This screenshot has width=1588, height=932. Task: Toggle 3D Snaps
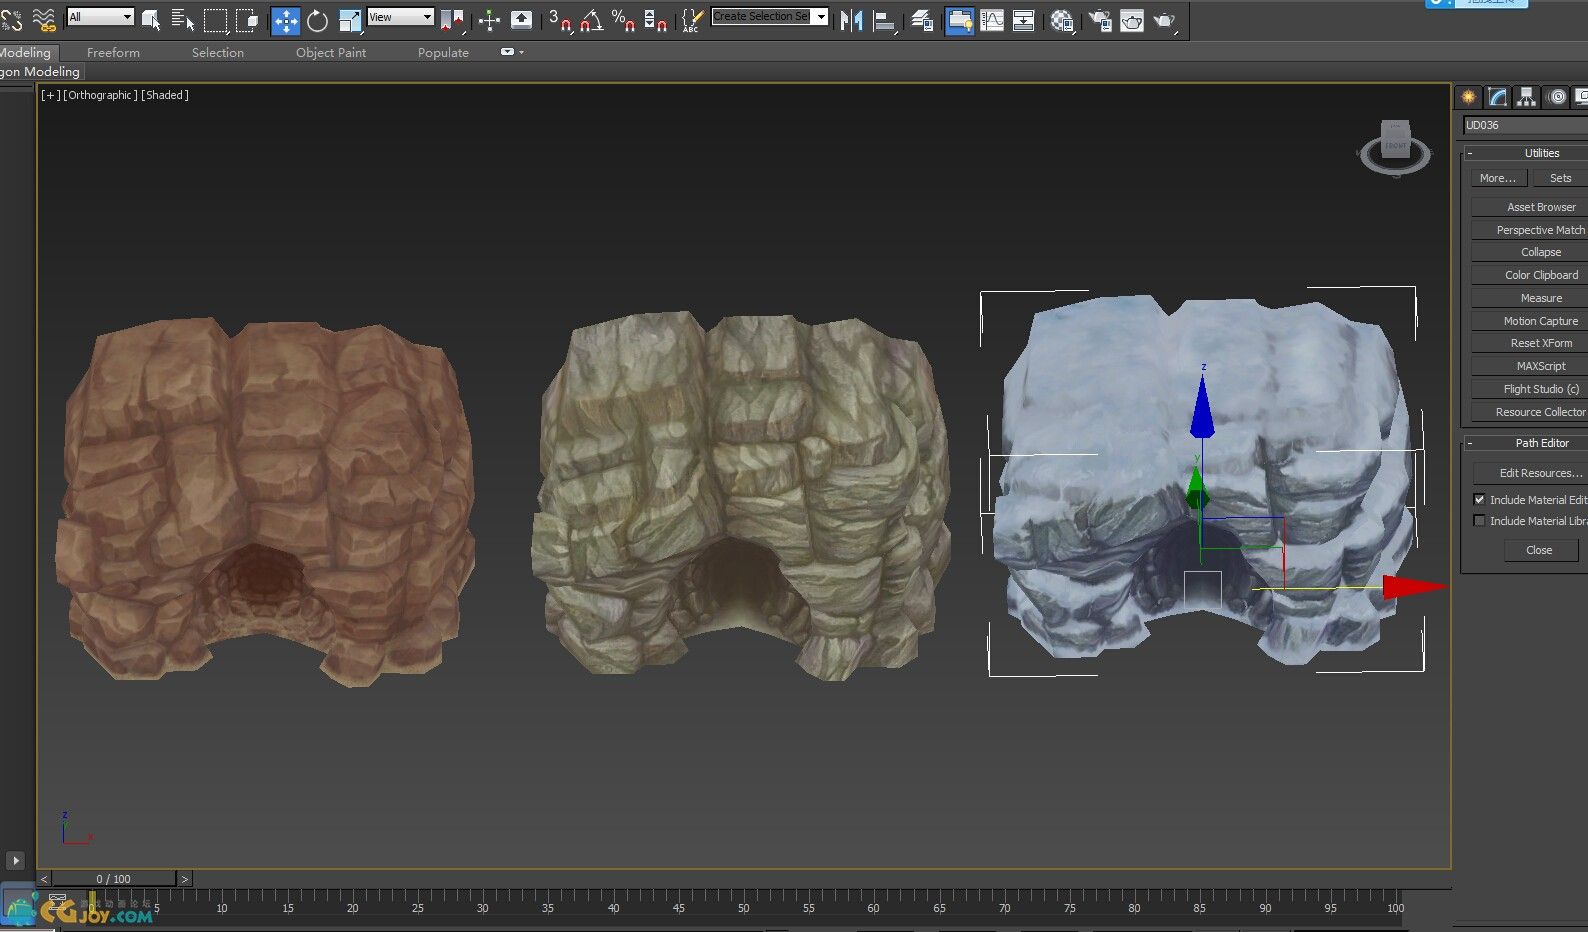(560, 20)
